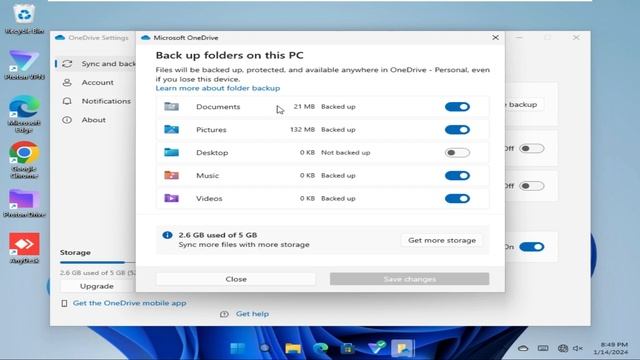Click the Videos folder icon
Viewport: 640px width, 360px height.
pos(171,198)
